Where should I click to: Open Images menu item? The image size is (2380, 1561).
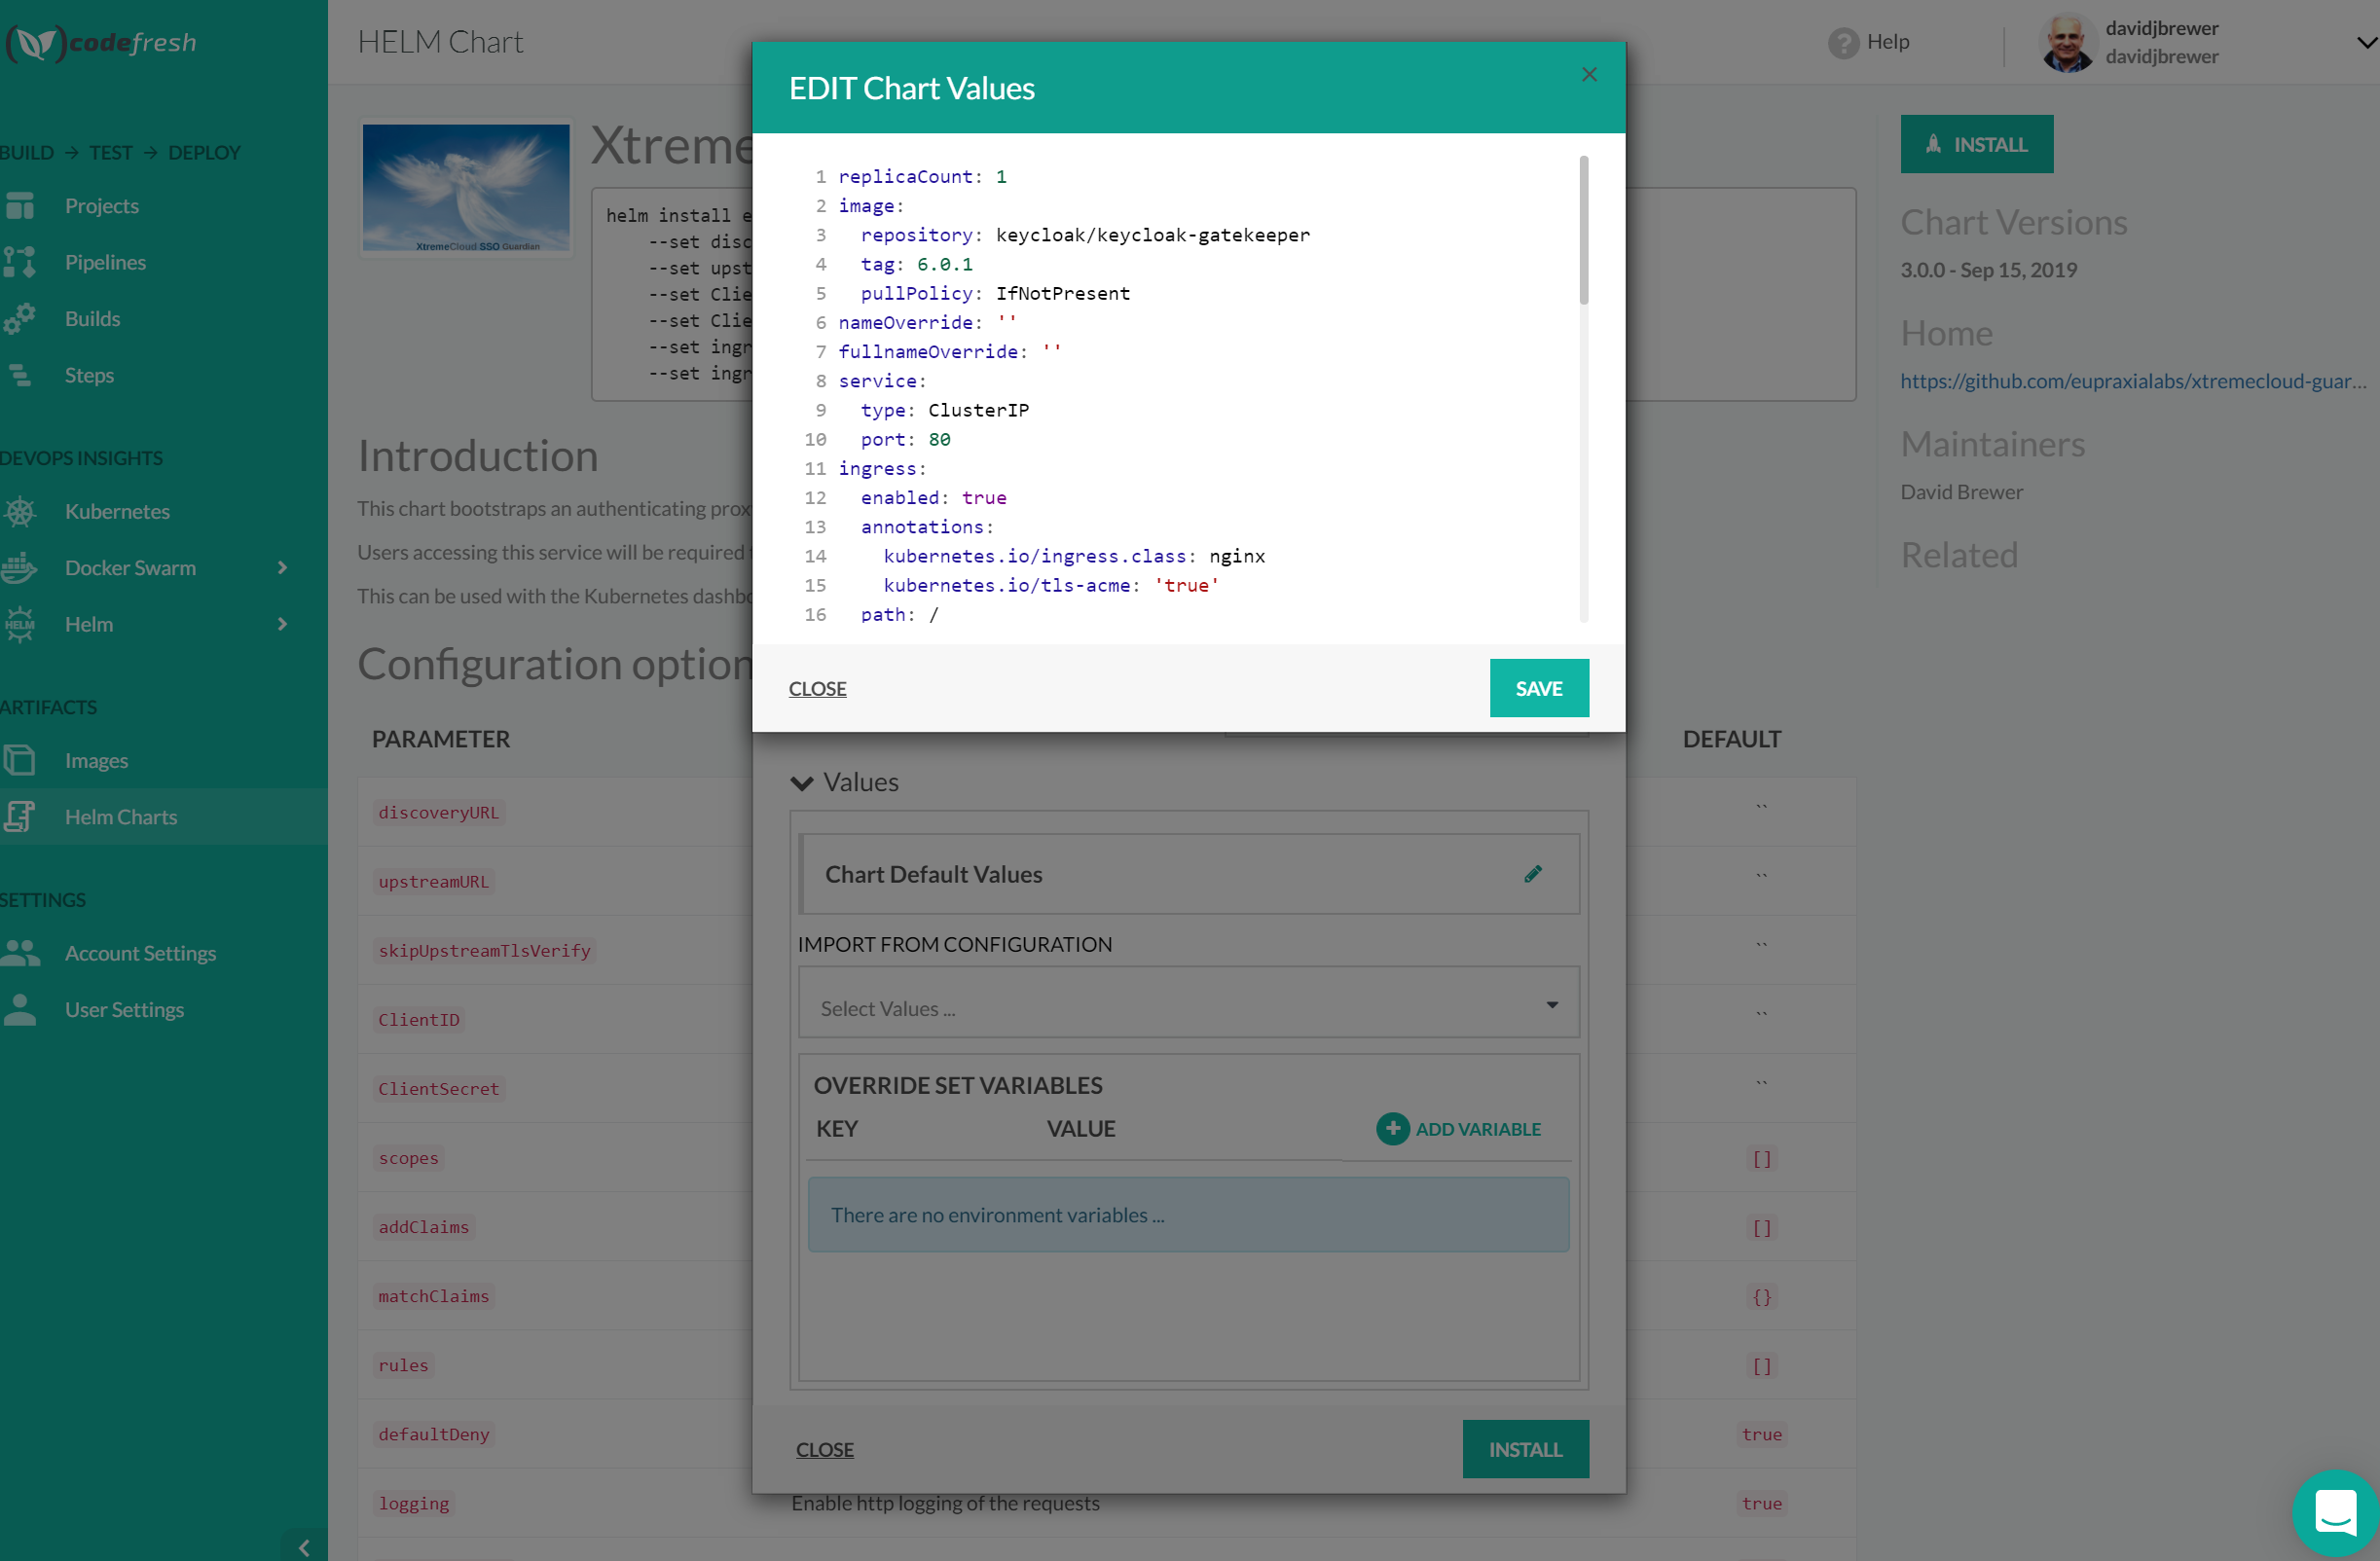tap(96, 760)
